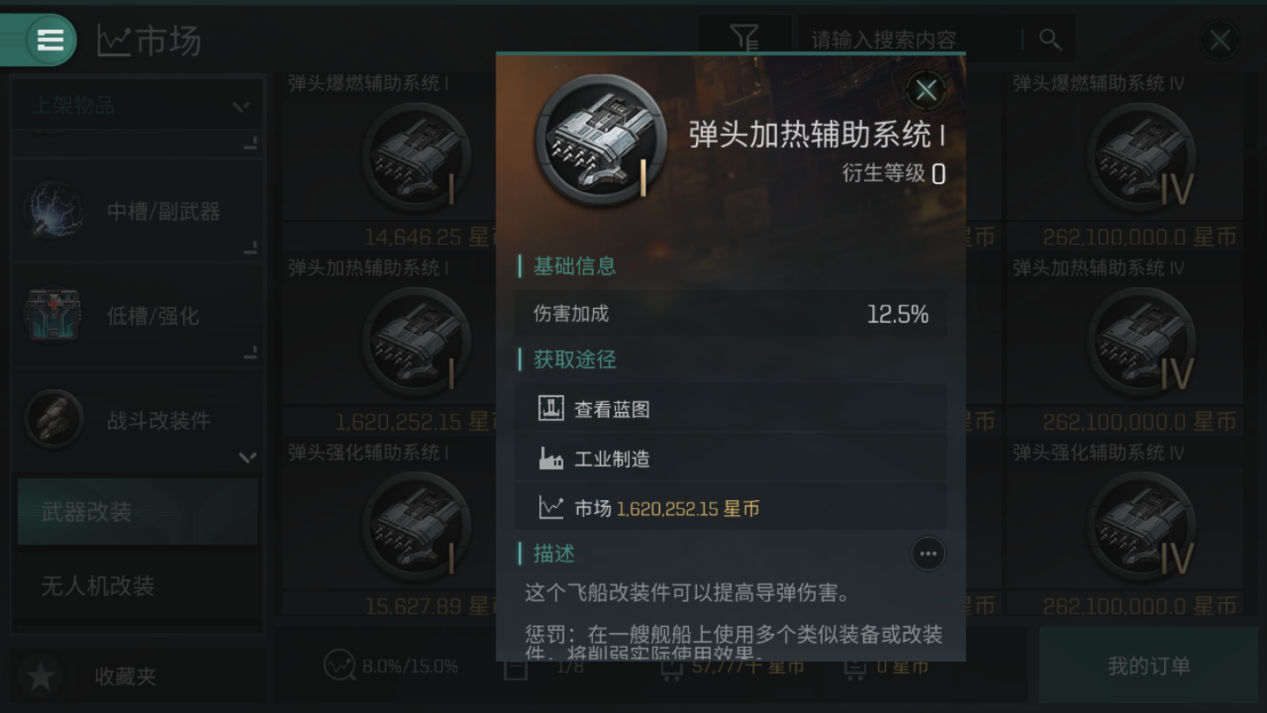Open the description more-options ellipsis button
1267x713 pixels.
point(928,554)
